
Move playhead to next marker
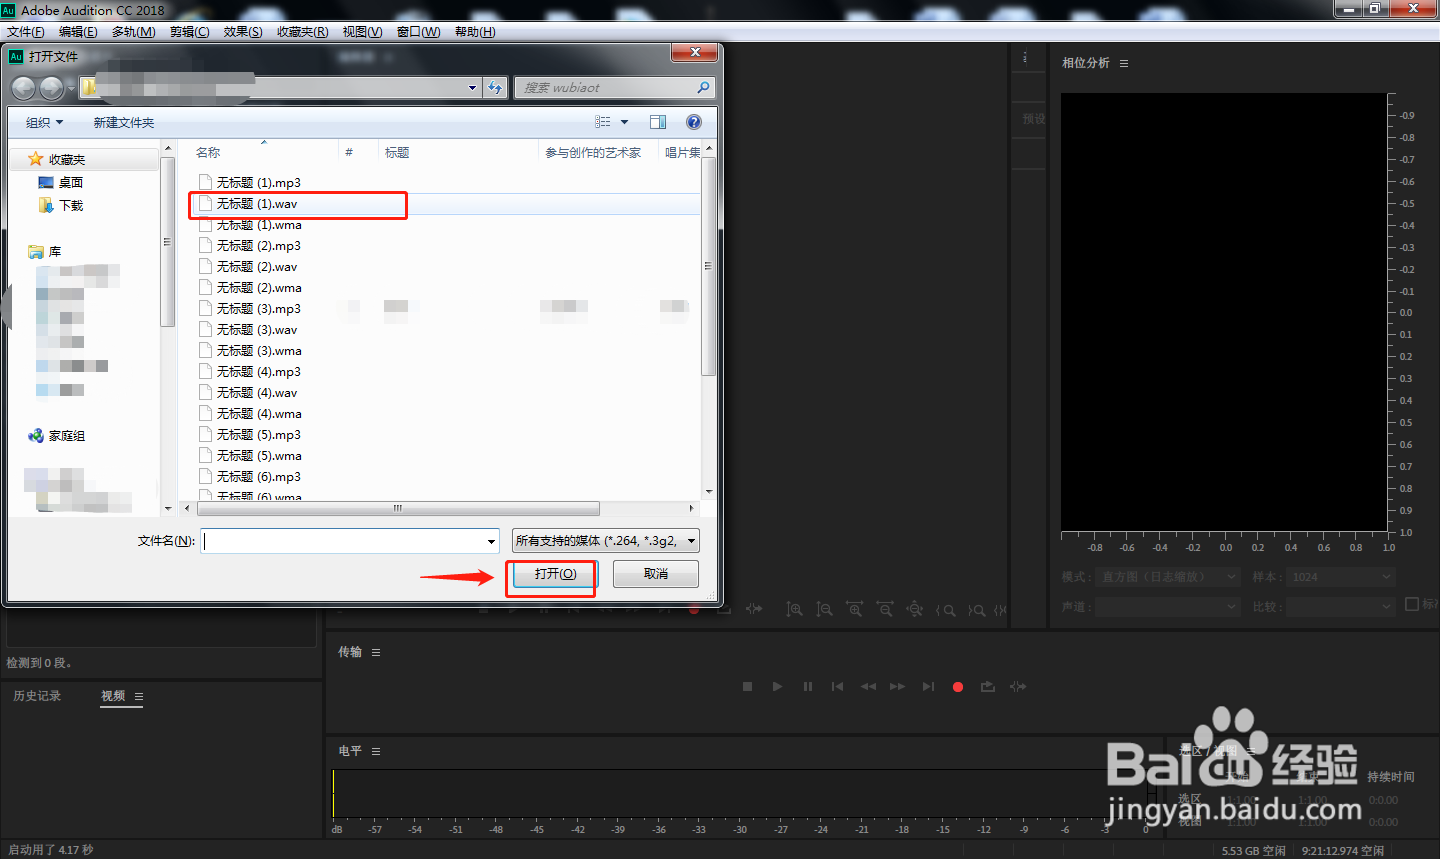928,687
